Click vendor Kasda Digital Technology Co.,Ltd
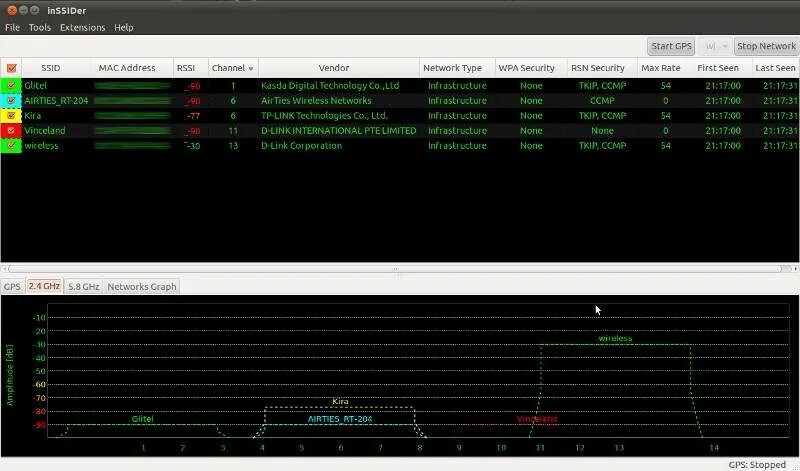This screenshot has width=800, height=471. pyautogui.click(x=330, y=86)
